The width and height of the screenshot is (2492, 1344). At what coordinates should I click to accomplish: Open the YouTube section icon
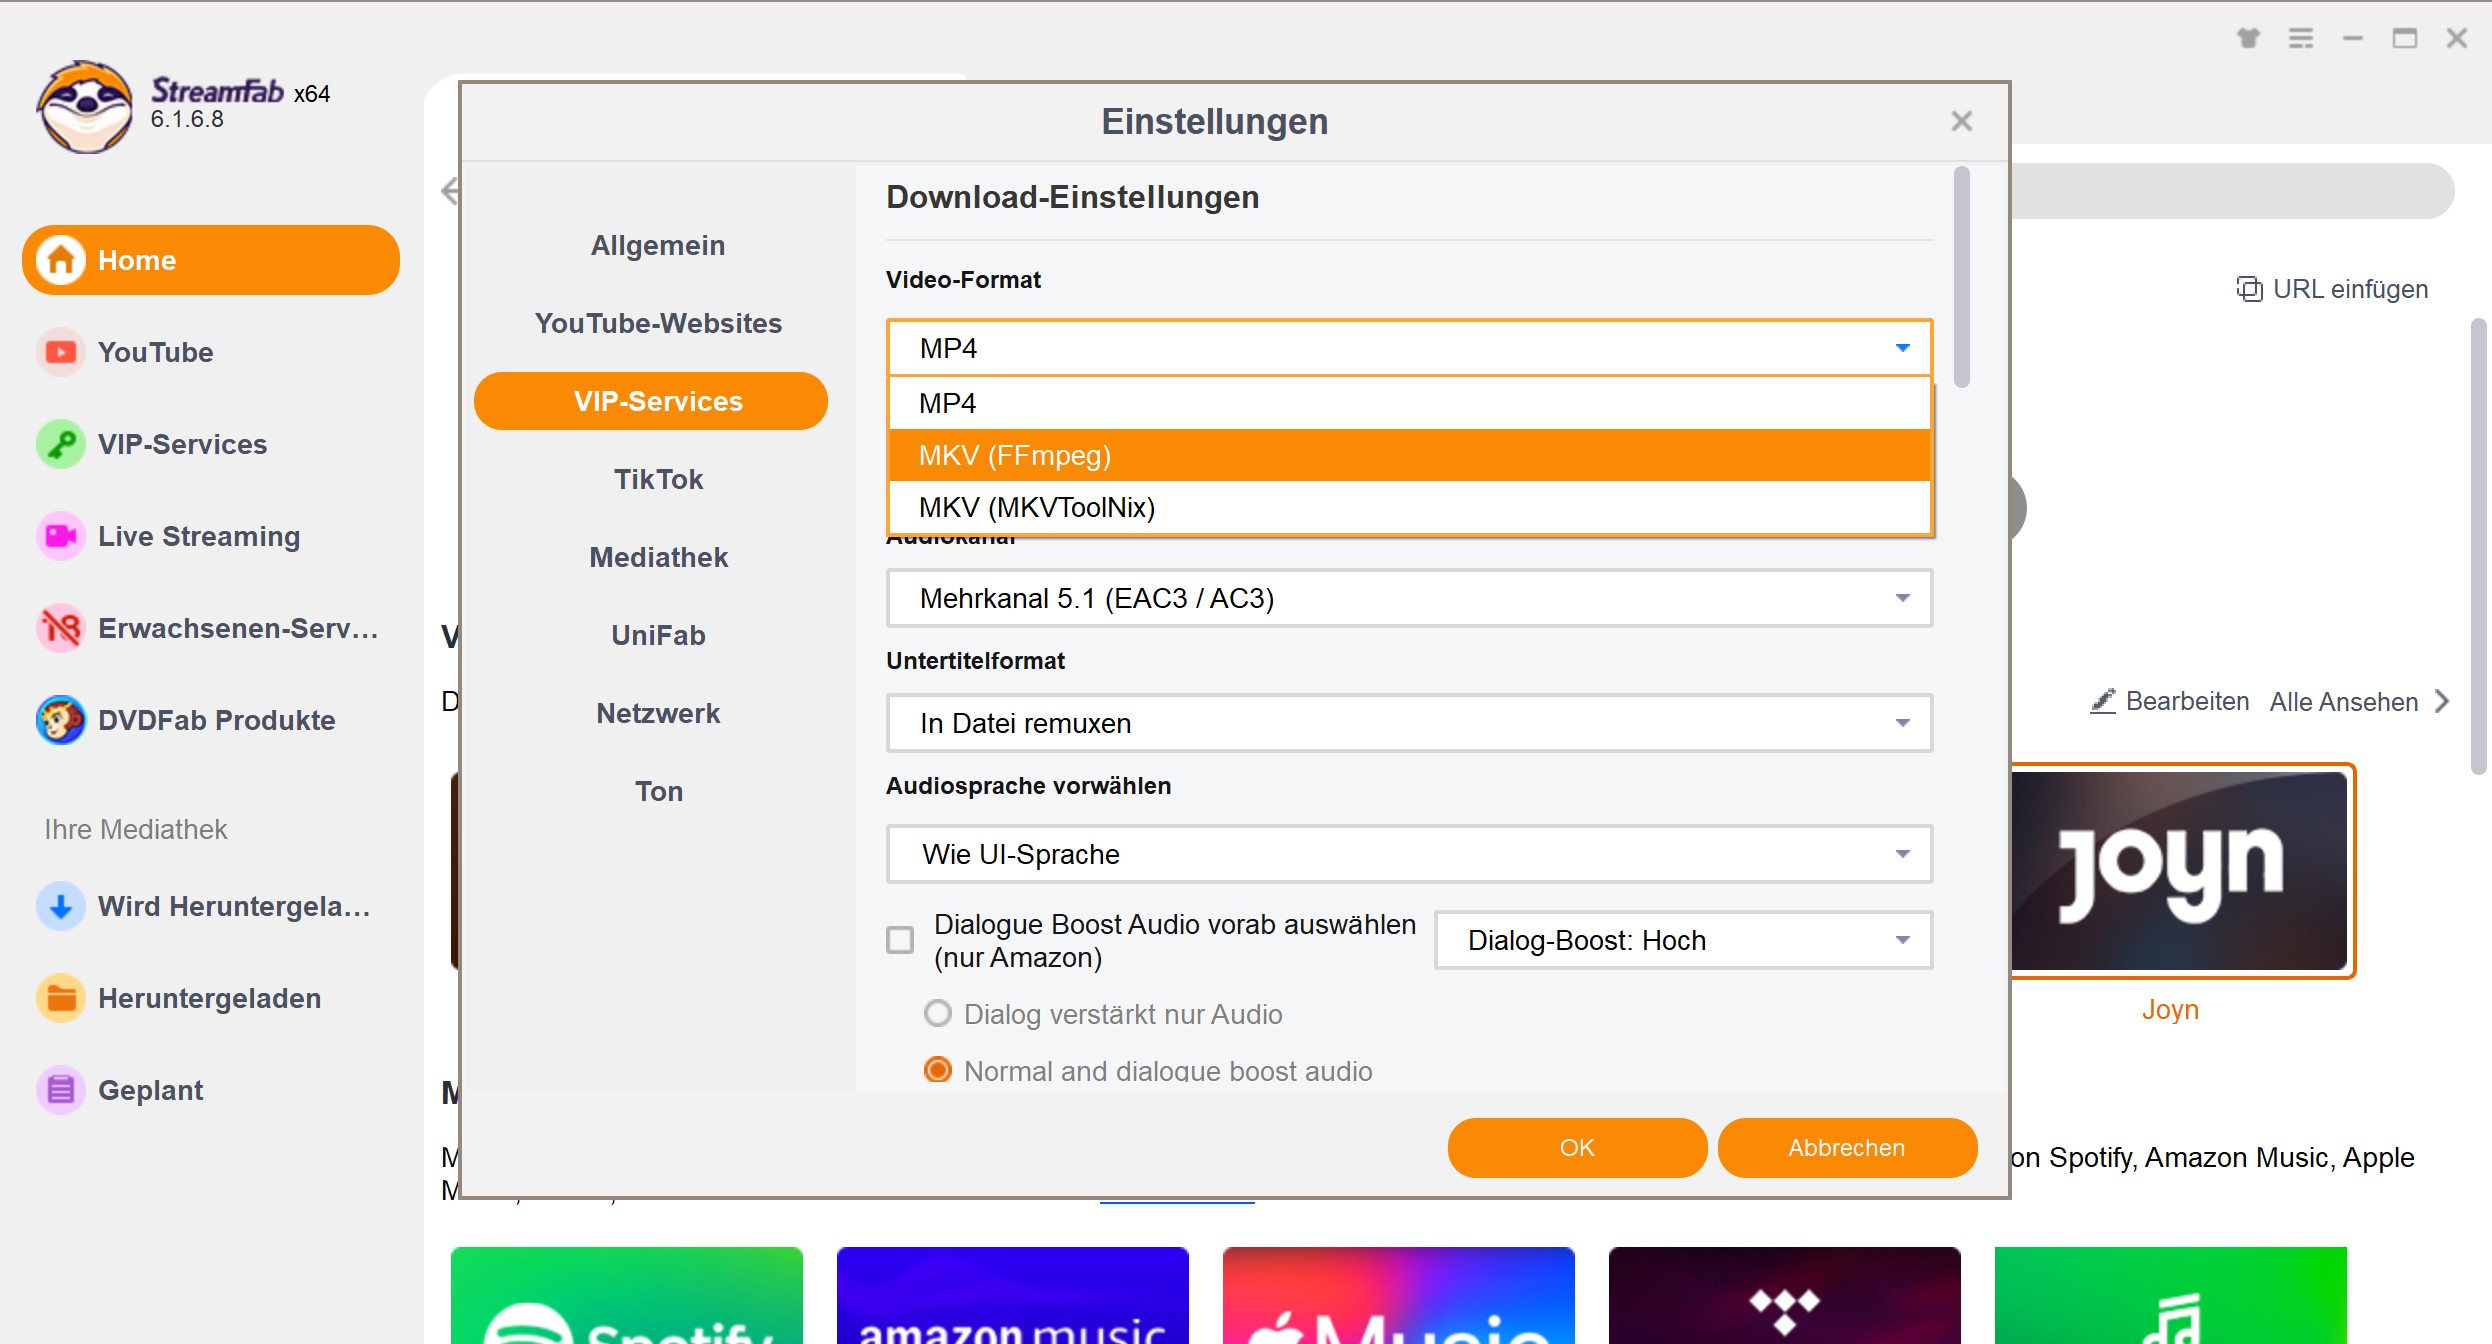pos(60,353)
